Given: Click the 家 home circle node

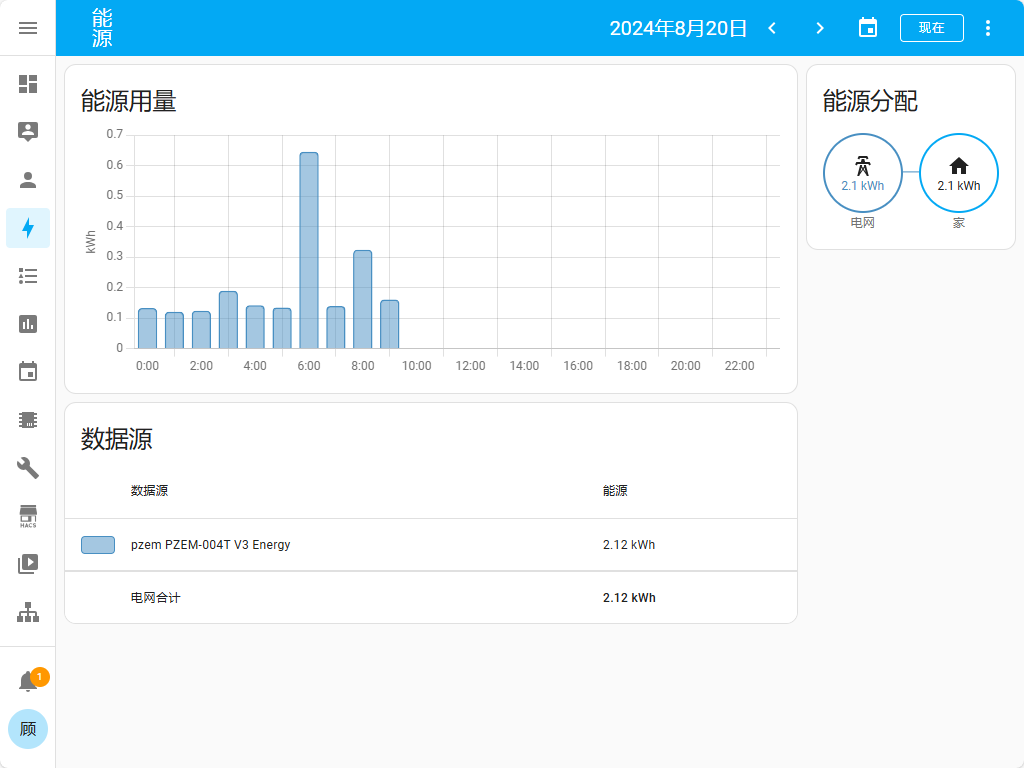Looking at the screenshot, I should (958, 174).
